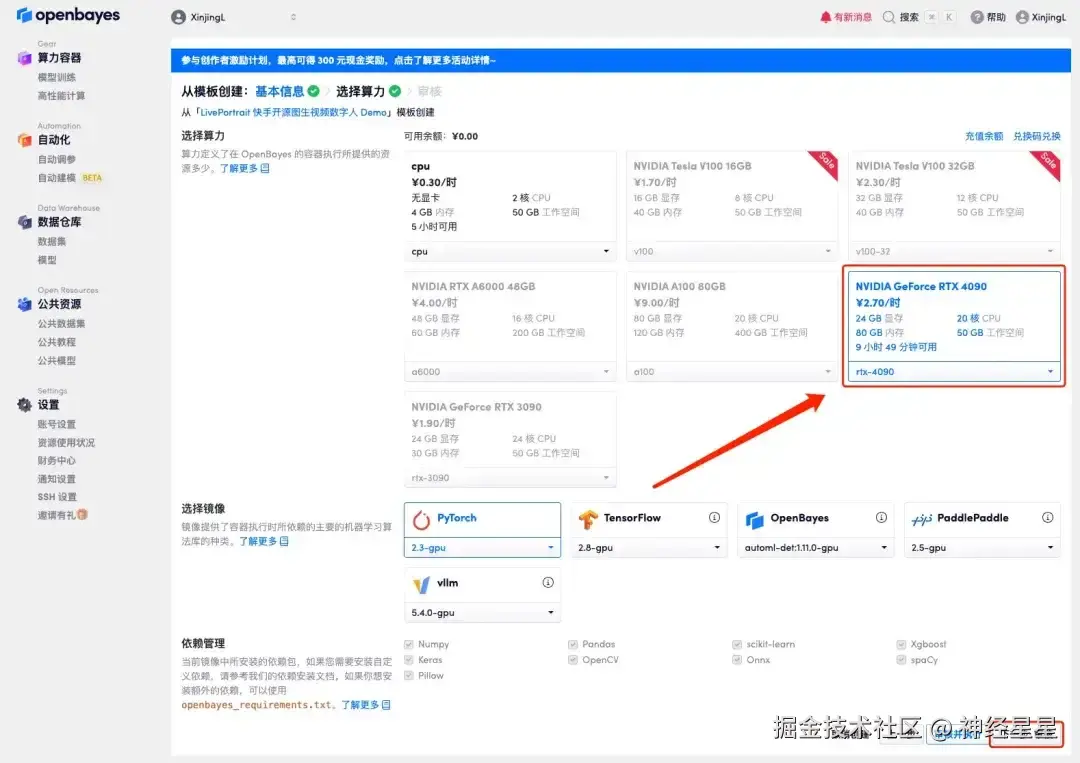Click the blue creator incentive banner
This screenshot has width=1080, height=763.
pyautogui.click(x=621, y=61)
